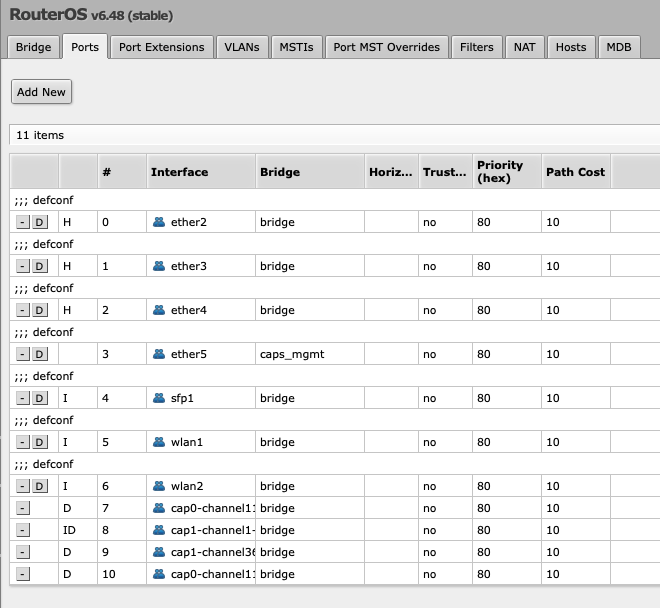Select the Ports tab
Image resolution: width=660 pixels, height=608 pixels.
coord(85,47)
